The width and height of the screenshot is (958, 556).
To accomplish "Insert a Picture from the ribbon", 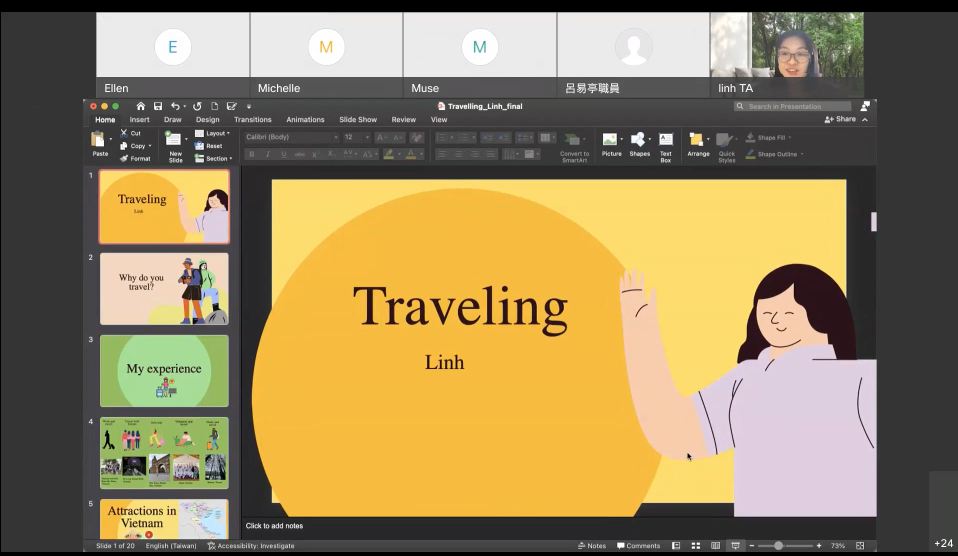I will coord(610,140).
